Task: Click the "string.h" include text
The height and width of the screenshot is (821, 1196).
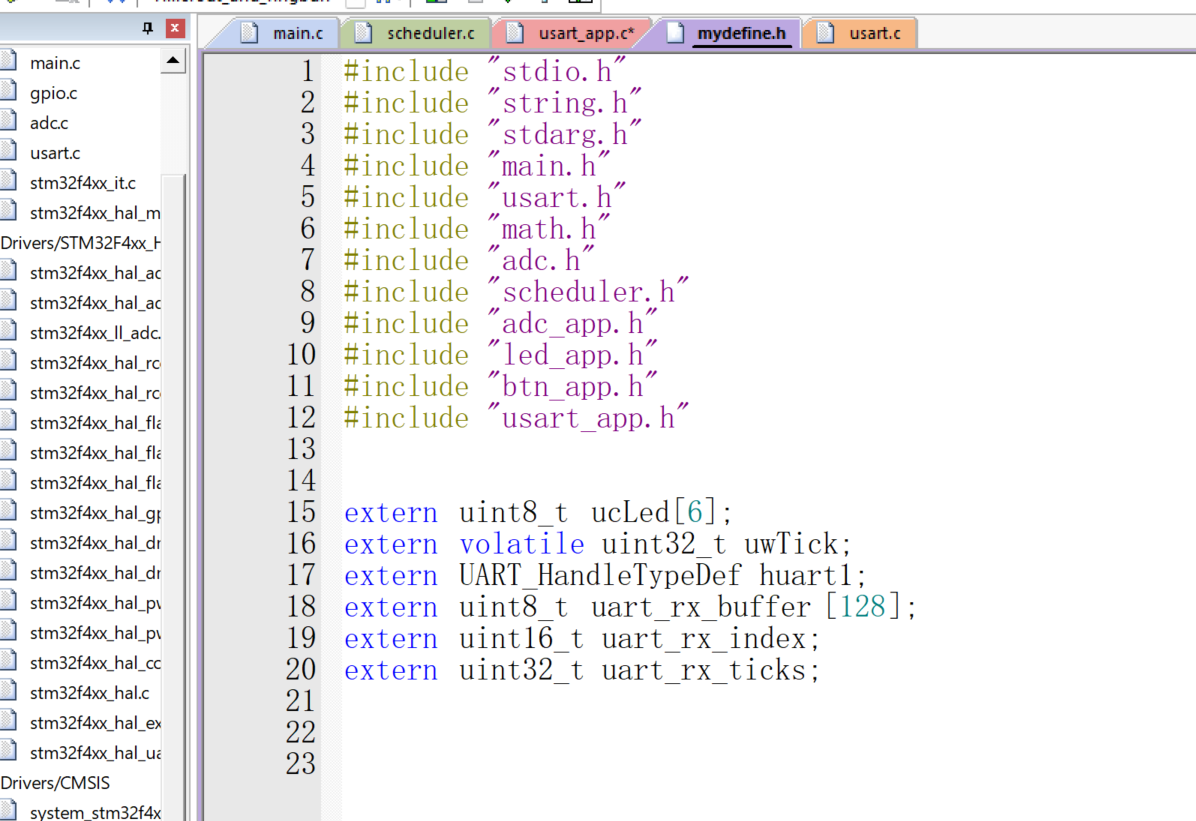Action: point(564,102)
